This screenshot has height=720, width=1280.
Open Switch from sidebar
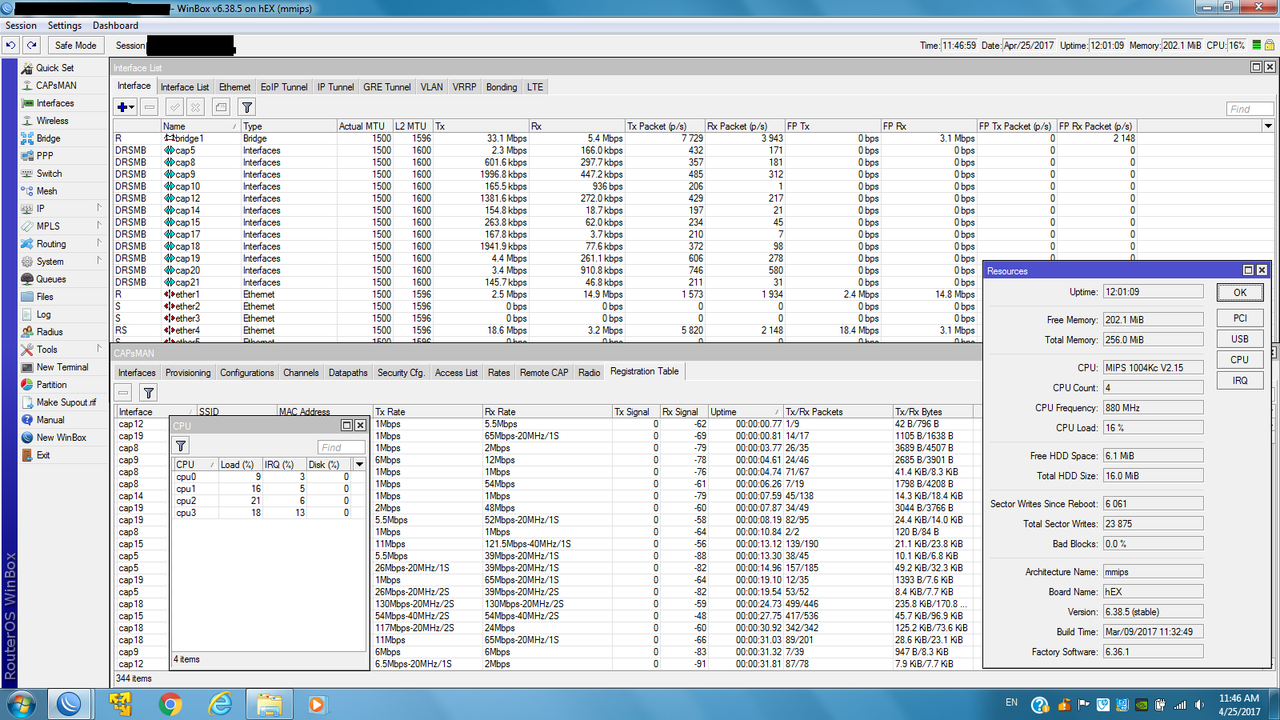(48, 173)
